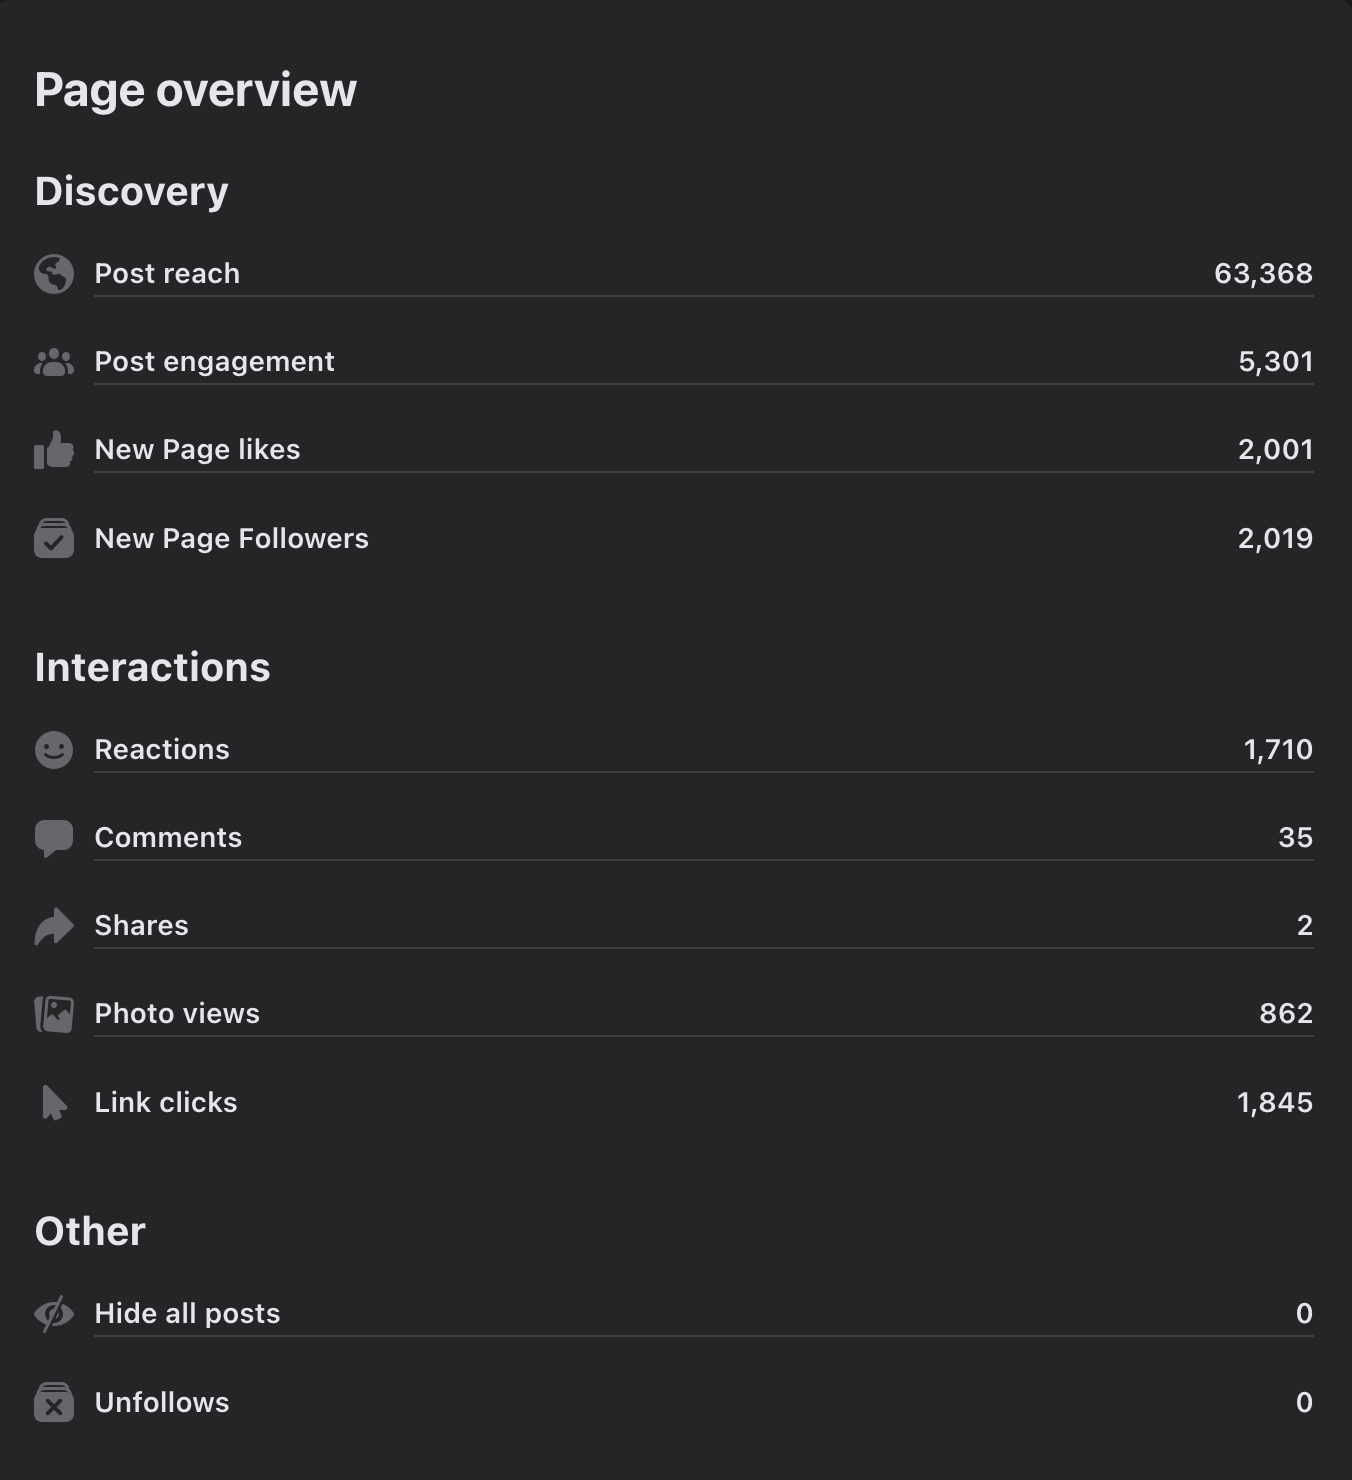Viewport: 1352px width, 1480px height.
Task: Click the Photo views picture icon
Action: pyautogui.click(x=54, y=1014)
